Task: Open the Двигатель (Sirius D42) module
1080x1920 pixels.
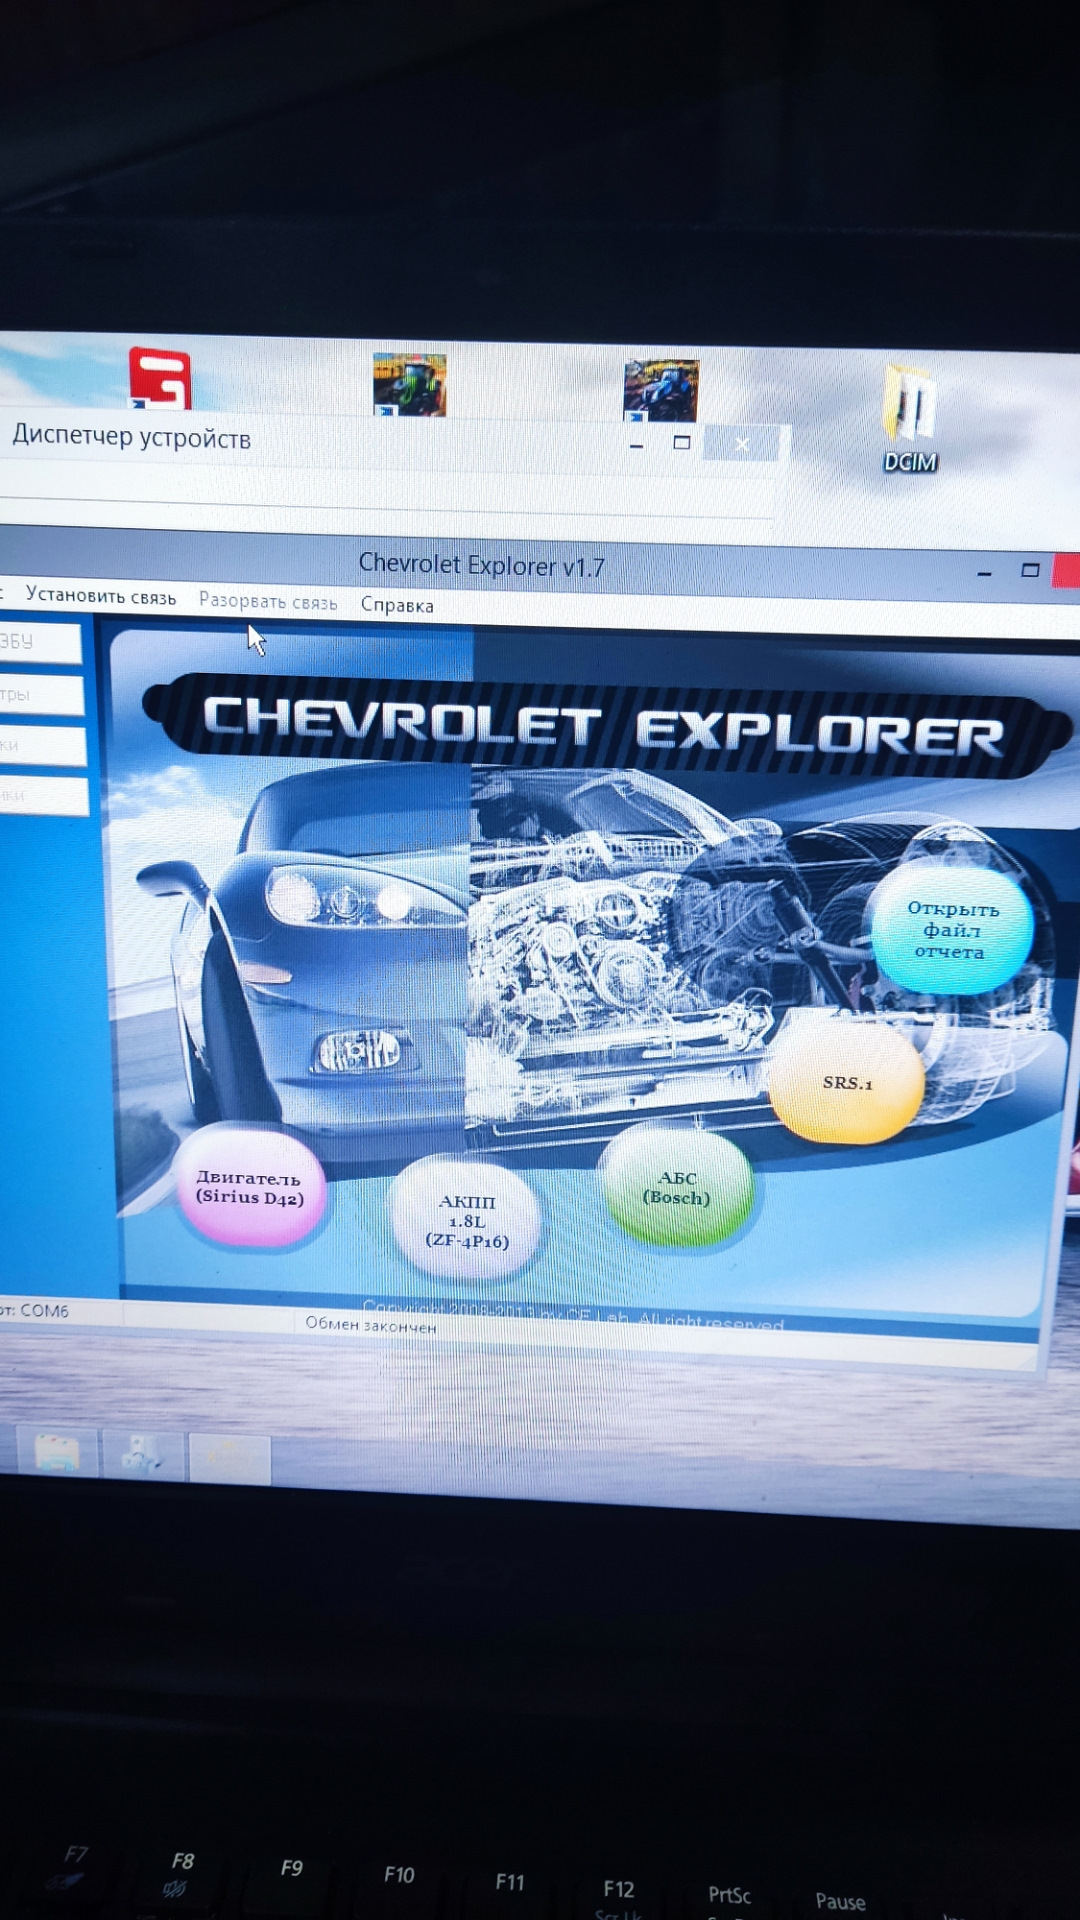Action: tap(250, 1187)
